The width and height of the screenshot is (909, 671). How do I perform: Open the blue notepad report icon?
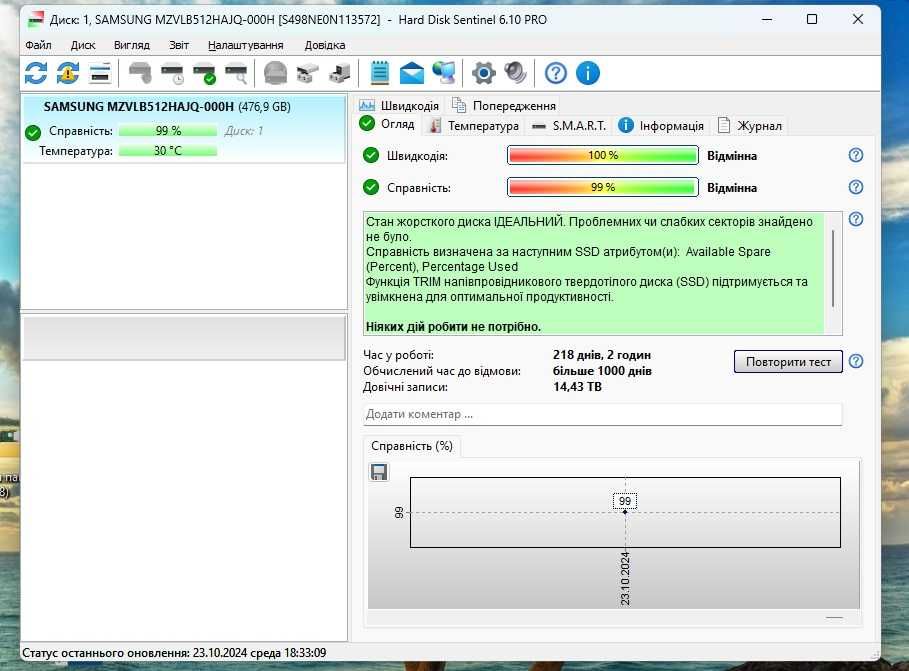380,73
